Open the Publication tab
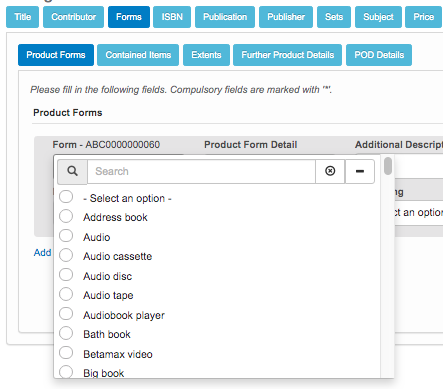 pos(225,17)
